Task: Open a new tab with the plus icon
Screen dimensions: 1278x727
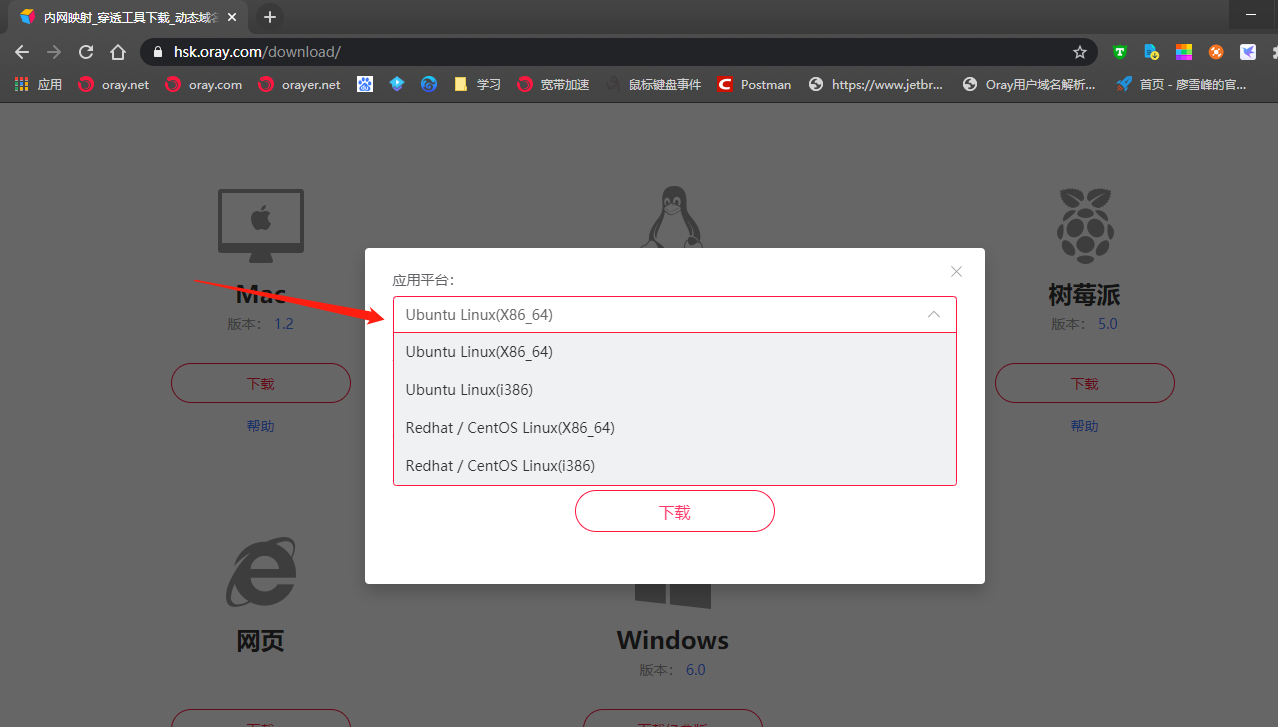Action: click(269, 17)
